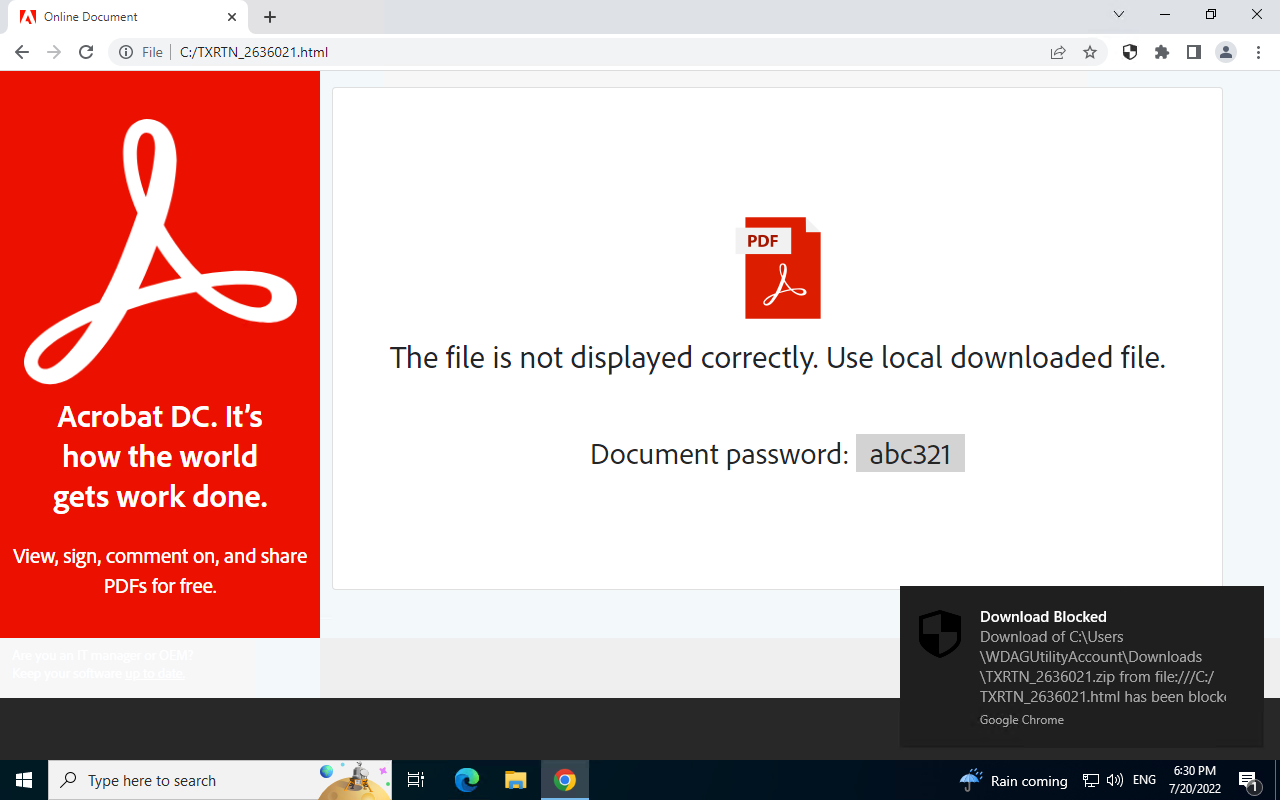Open Chrome's three-dot menu

[1258, 52]
